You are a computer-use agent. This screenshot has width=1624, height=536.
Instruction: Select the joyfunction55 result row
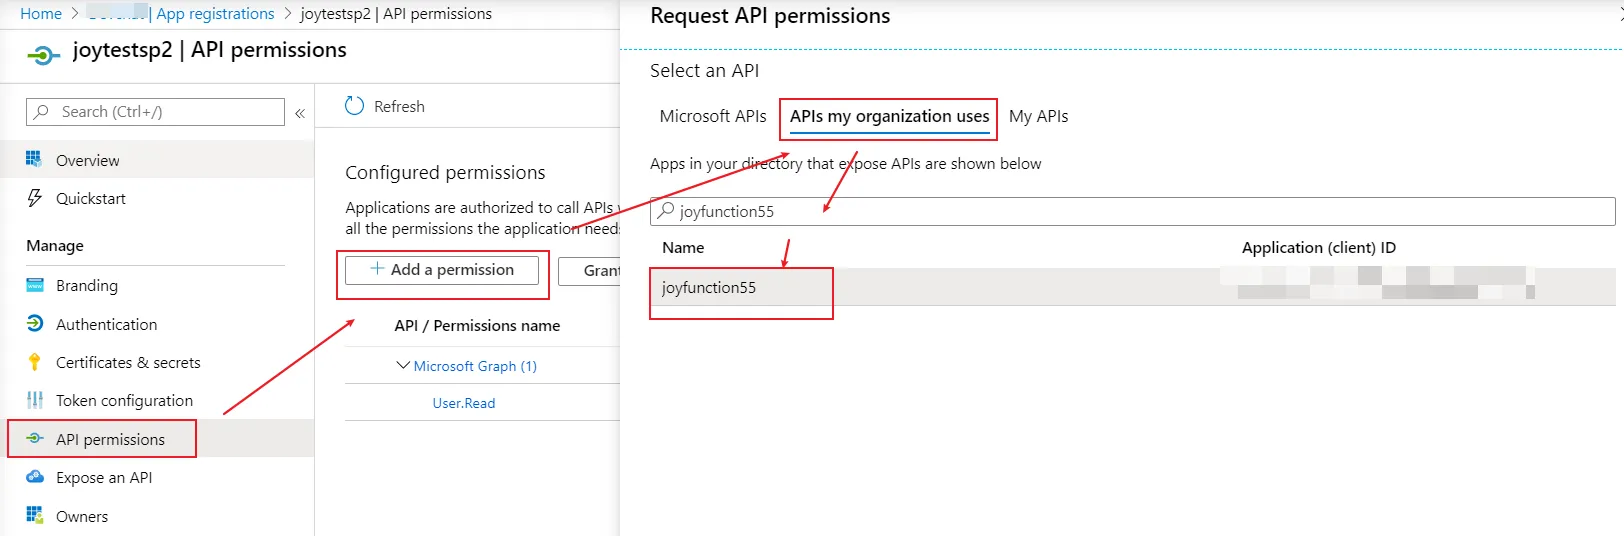pos(709,288)
